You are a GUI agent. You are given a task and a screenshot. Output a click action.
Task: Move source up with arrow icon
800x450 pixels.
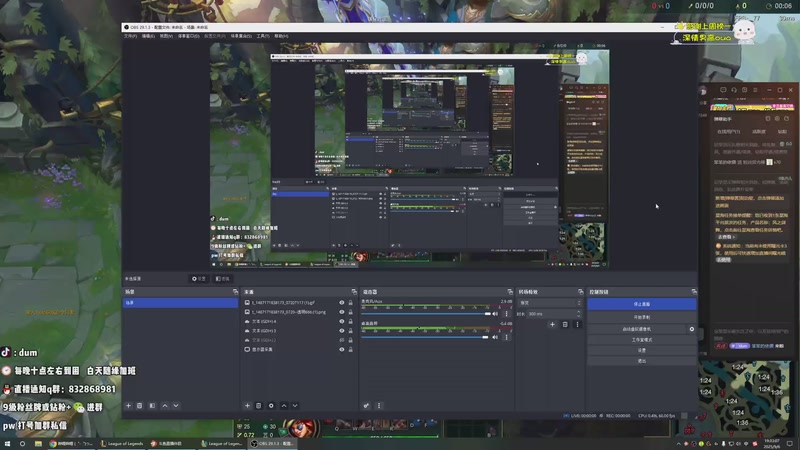tap(284, 406)
